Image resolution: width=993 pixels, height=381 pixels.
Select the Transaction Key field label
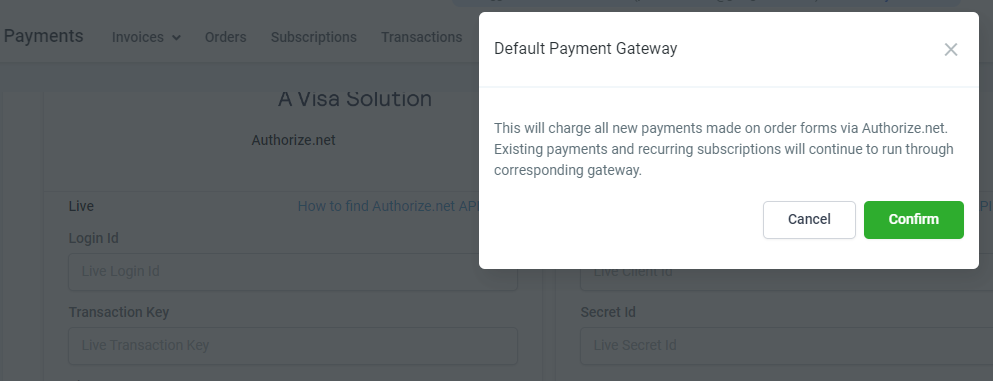118,312
